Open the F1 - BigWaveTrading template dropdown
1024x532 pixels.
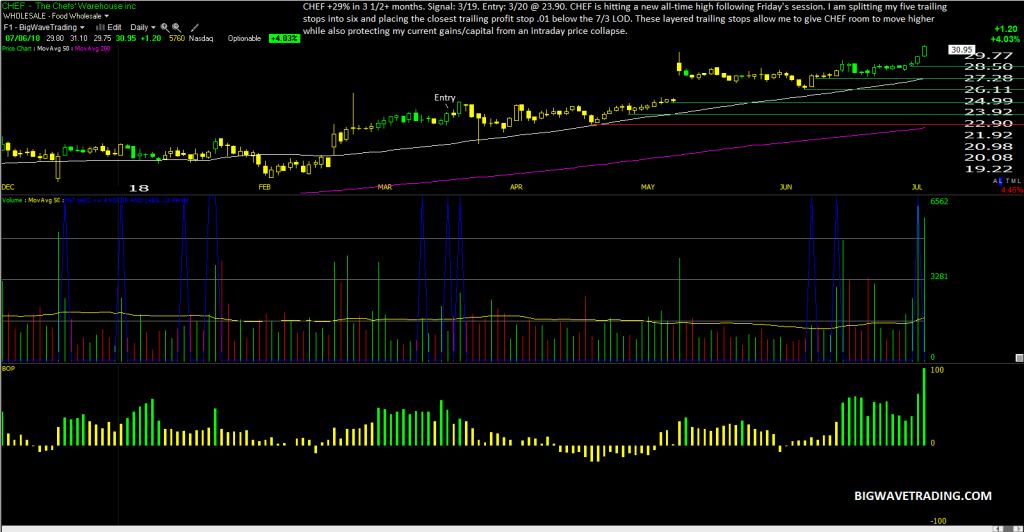(44, 27)
